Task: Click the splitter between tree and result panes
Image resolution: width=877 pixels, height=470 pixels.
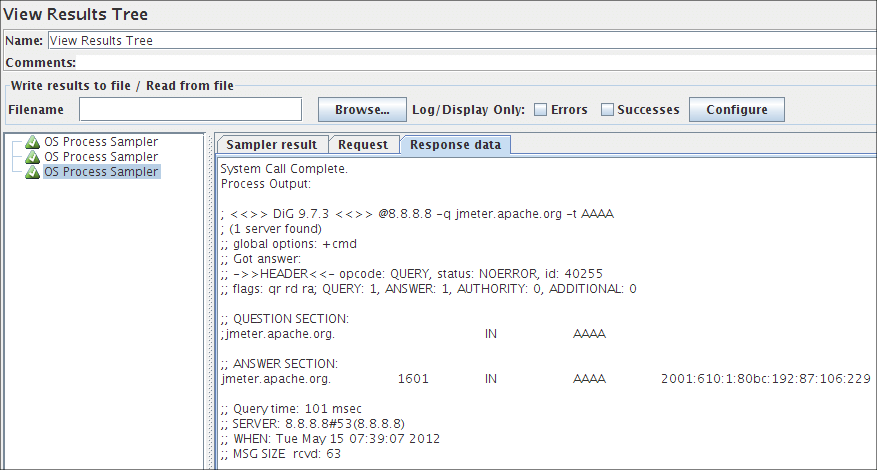Action: coord(209,300)
